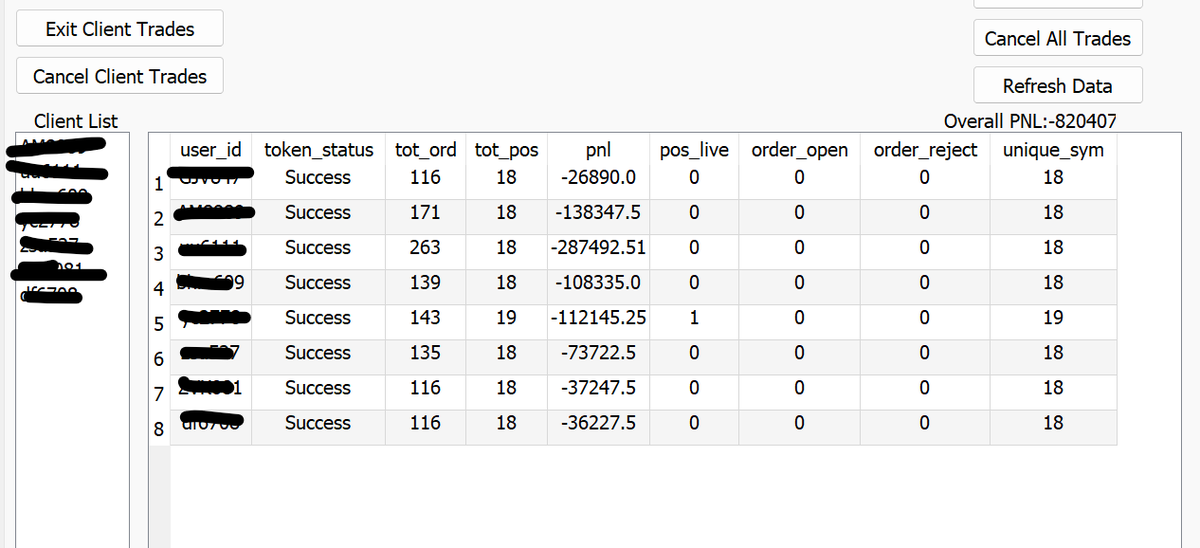Click Success status in row 1
Image resolution: width=1200 pixels, height=548 pixels.
318,178
